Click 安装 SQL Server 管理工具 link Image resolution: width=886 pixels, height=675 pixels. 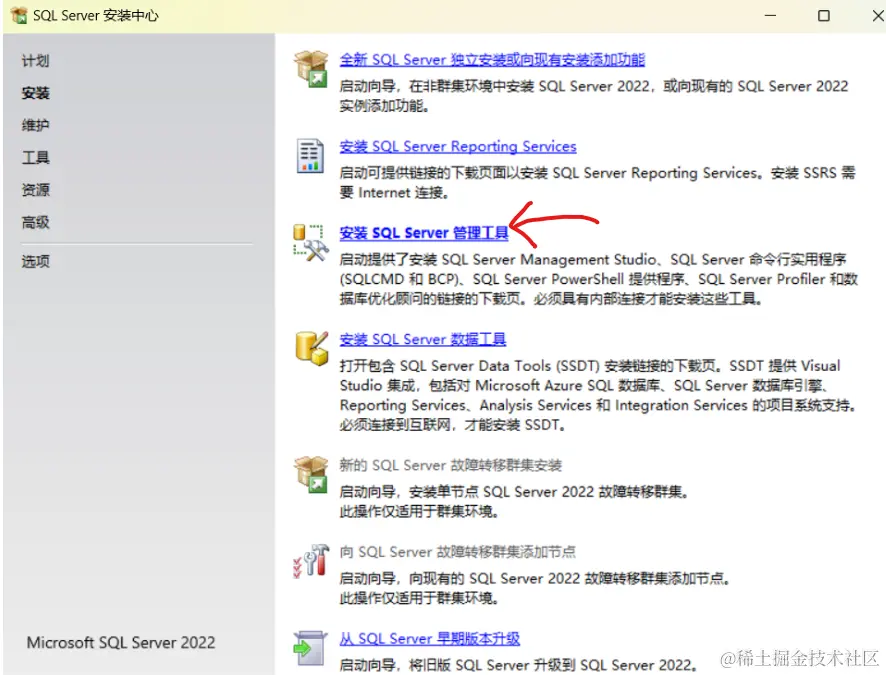pos(423,233)
